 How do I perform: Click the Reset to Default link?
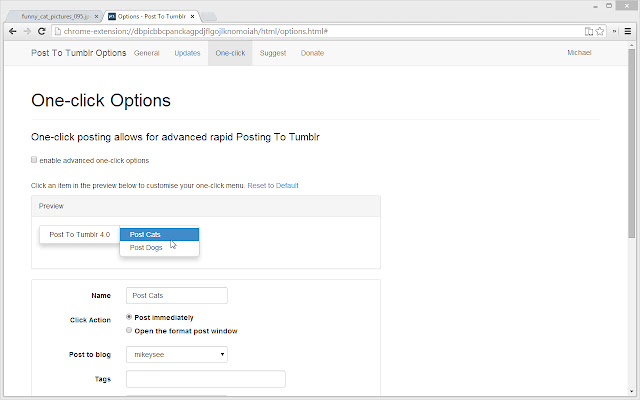[273, 185]
